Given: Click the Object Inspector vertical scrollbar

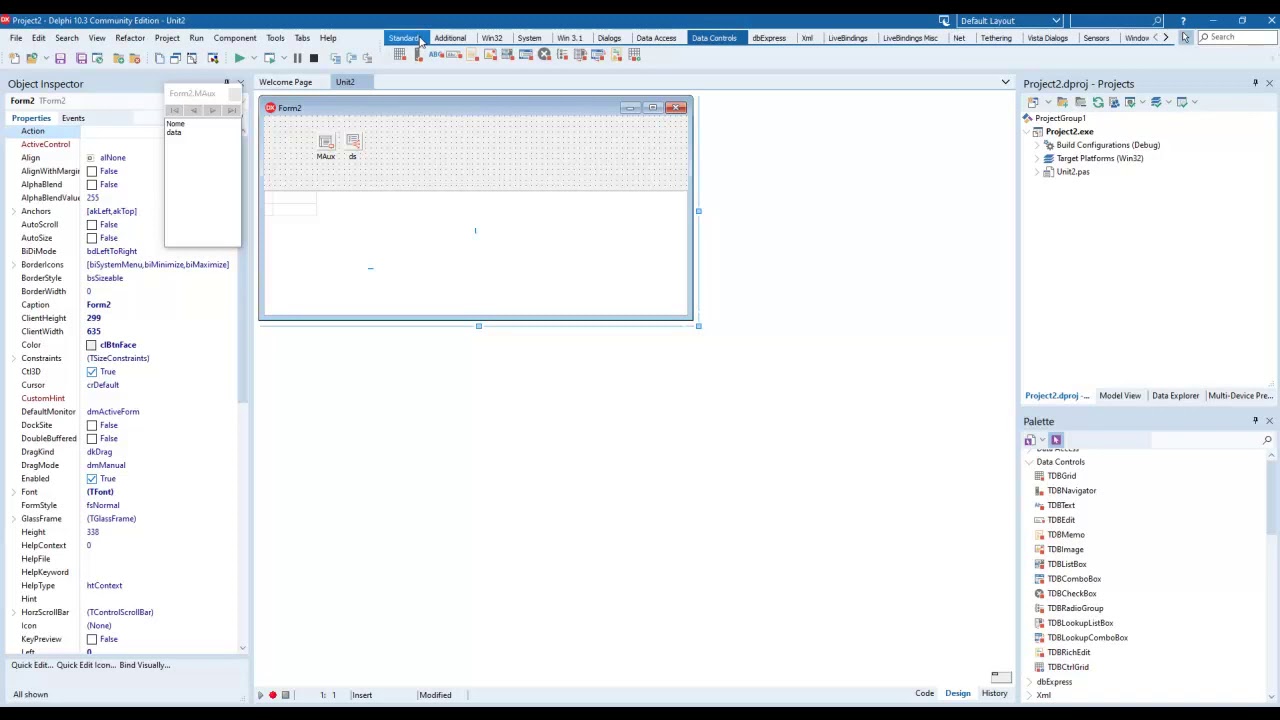Looking at the screenshot, I should [x=243, y=390].
